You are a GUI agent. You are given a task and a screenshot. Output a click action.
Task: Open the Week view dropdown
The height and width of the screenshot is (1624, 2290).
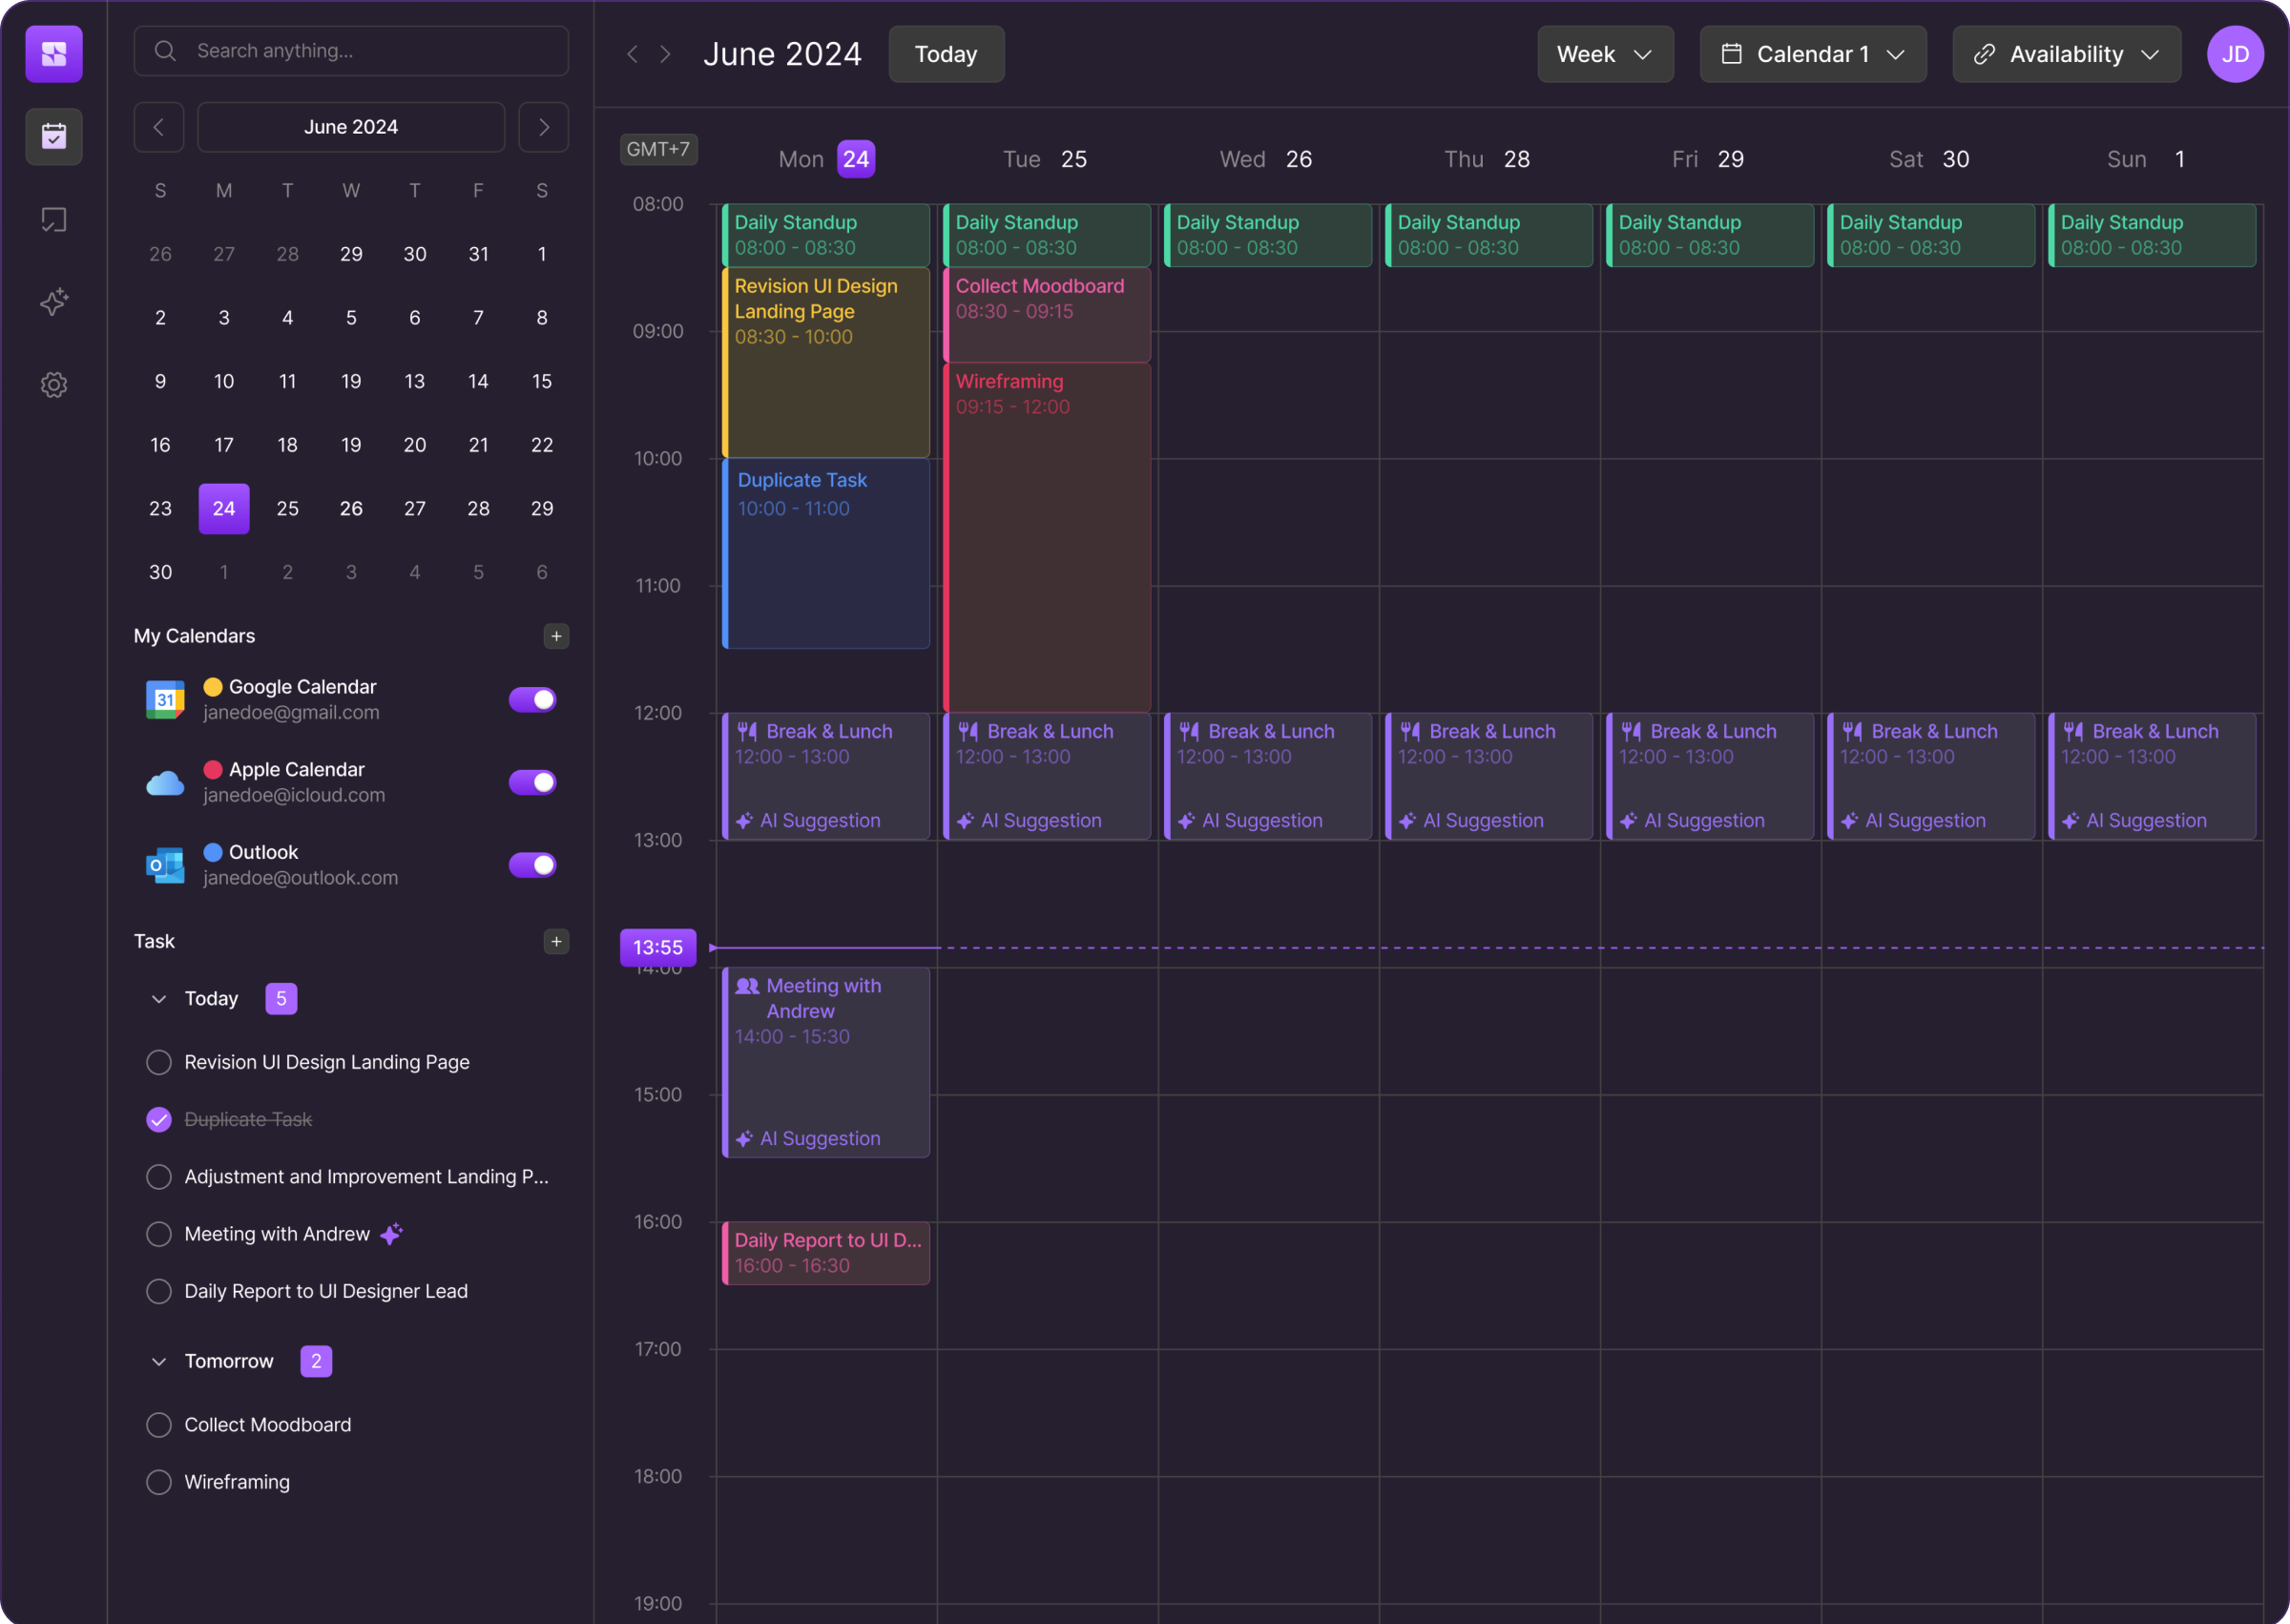1604,54
